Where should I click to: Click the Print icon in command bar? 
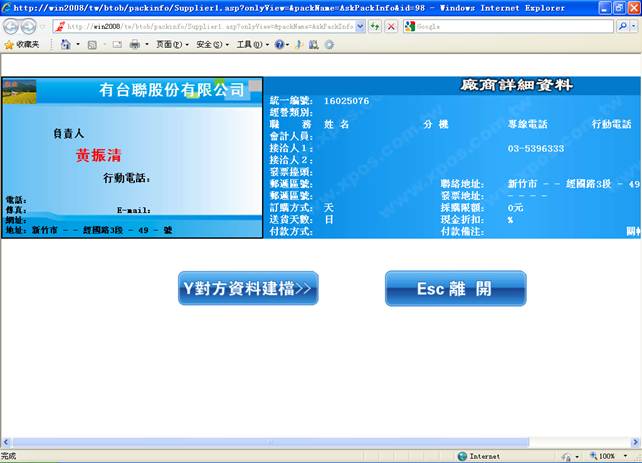tap(134, 45)
